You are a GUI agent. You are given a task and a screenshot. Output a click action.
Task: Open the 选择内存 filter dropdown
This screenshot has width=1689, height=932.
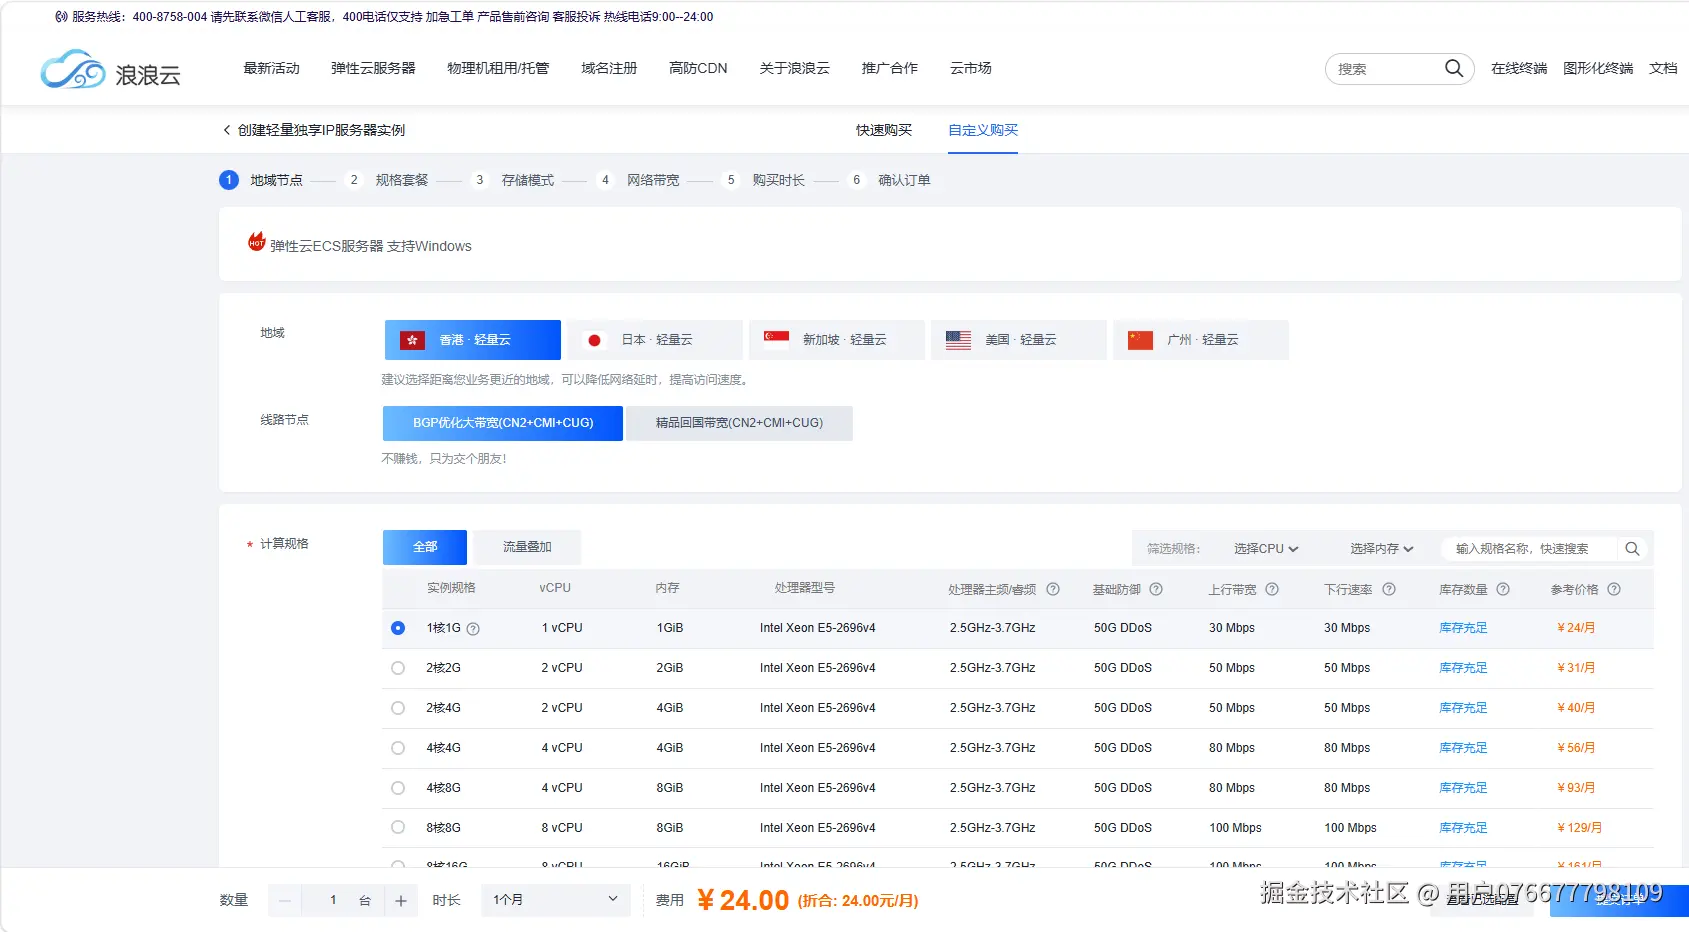(x=1382, y=549)
